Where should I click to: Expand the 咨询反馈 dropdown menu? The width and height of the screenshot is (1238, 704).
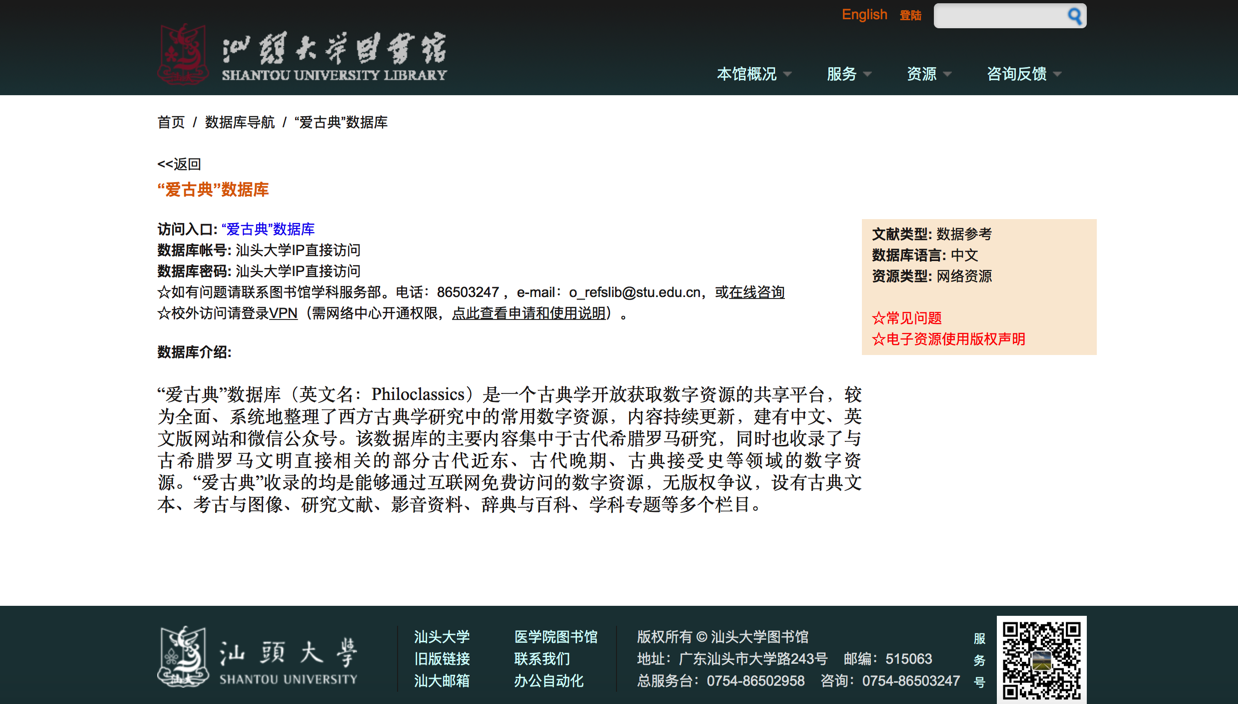click(1024, 74)
